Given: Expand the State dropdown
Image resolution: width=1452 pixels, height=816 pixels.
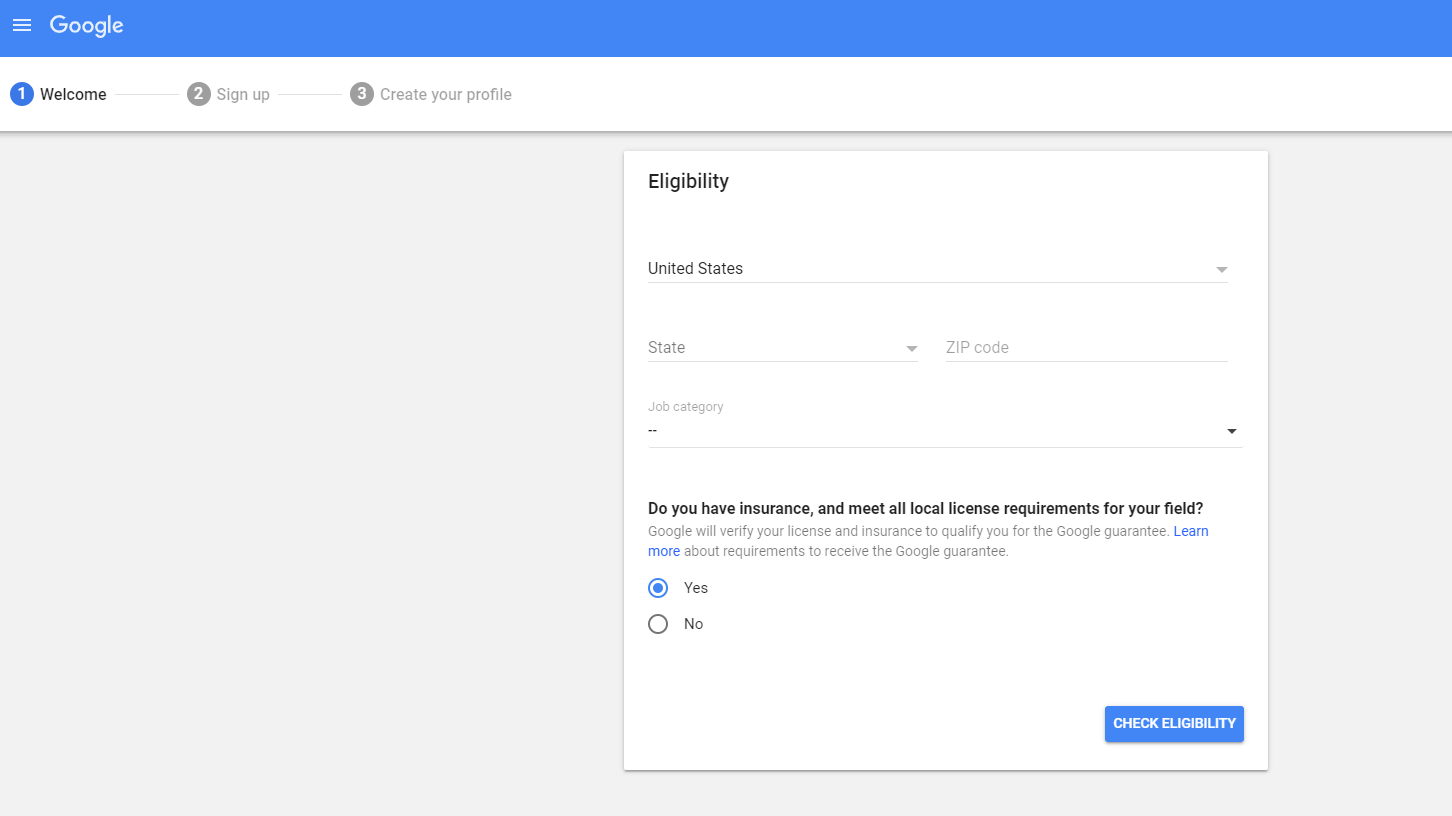Looking at the screenshot, I should click(x=783, y=348).
